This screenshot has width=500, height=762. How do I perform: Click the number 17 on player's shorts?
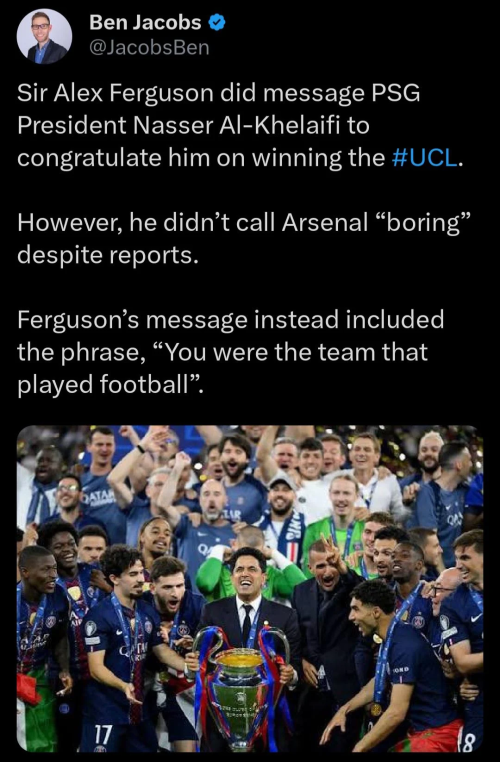[x=103, y=735]
